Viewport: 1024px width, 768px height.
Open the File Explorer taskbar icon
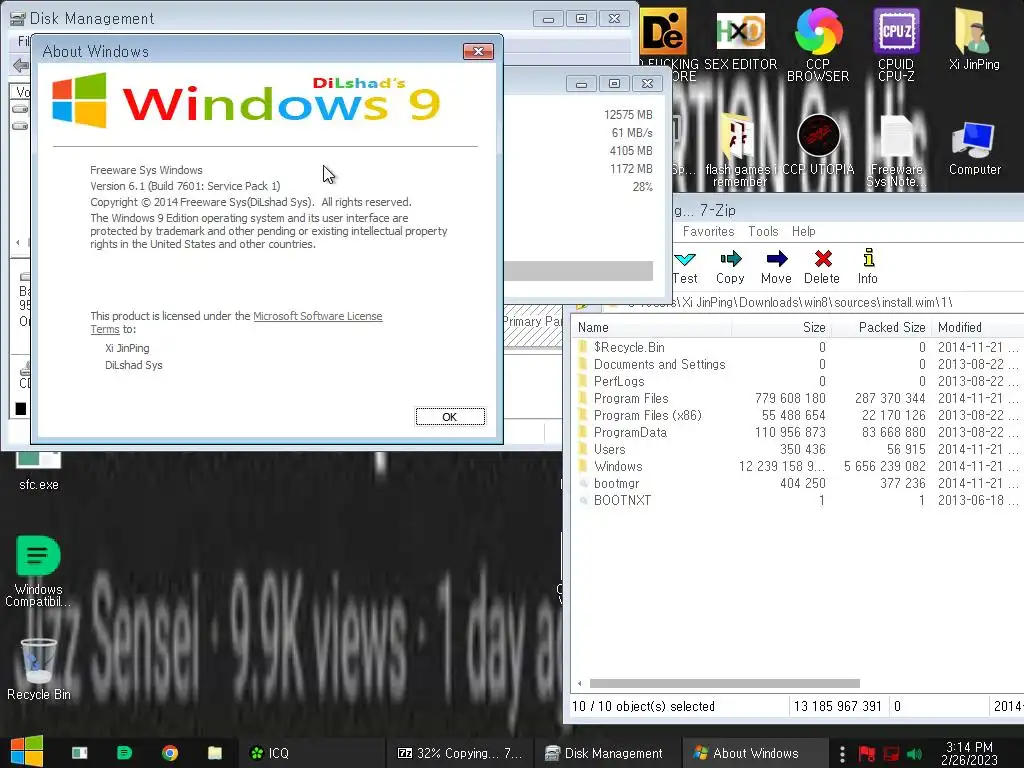pos(215,753)
